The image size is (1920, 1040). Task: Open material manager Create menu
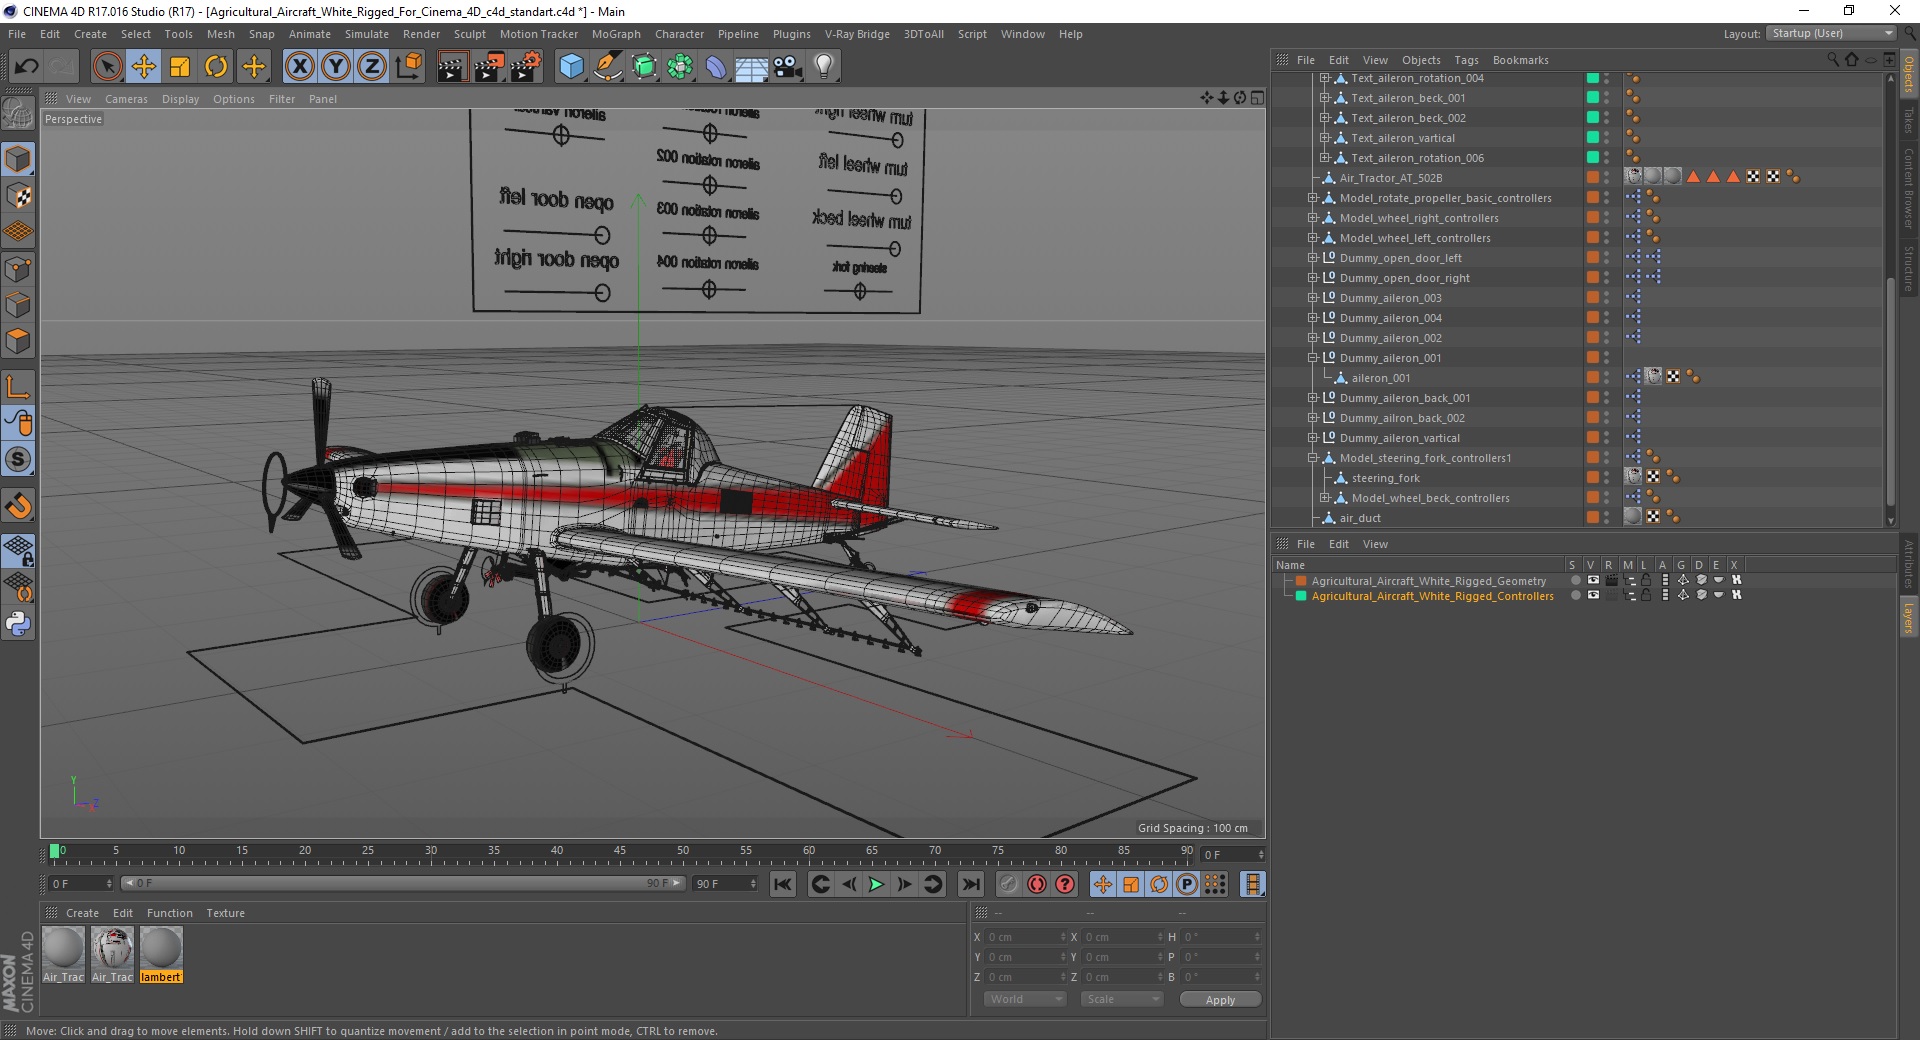(82, 913)
